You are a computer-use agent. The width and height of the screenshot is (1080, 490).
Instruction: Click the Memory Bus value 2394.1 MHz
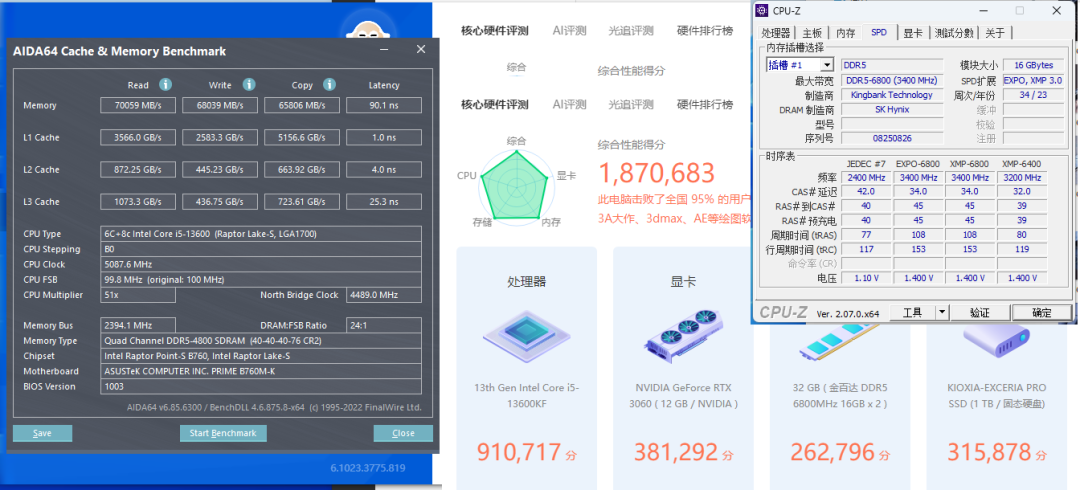click(x=138, y=325)
